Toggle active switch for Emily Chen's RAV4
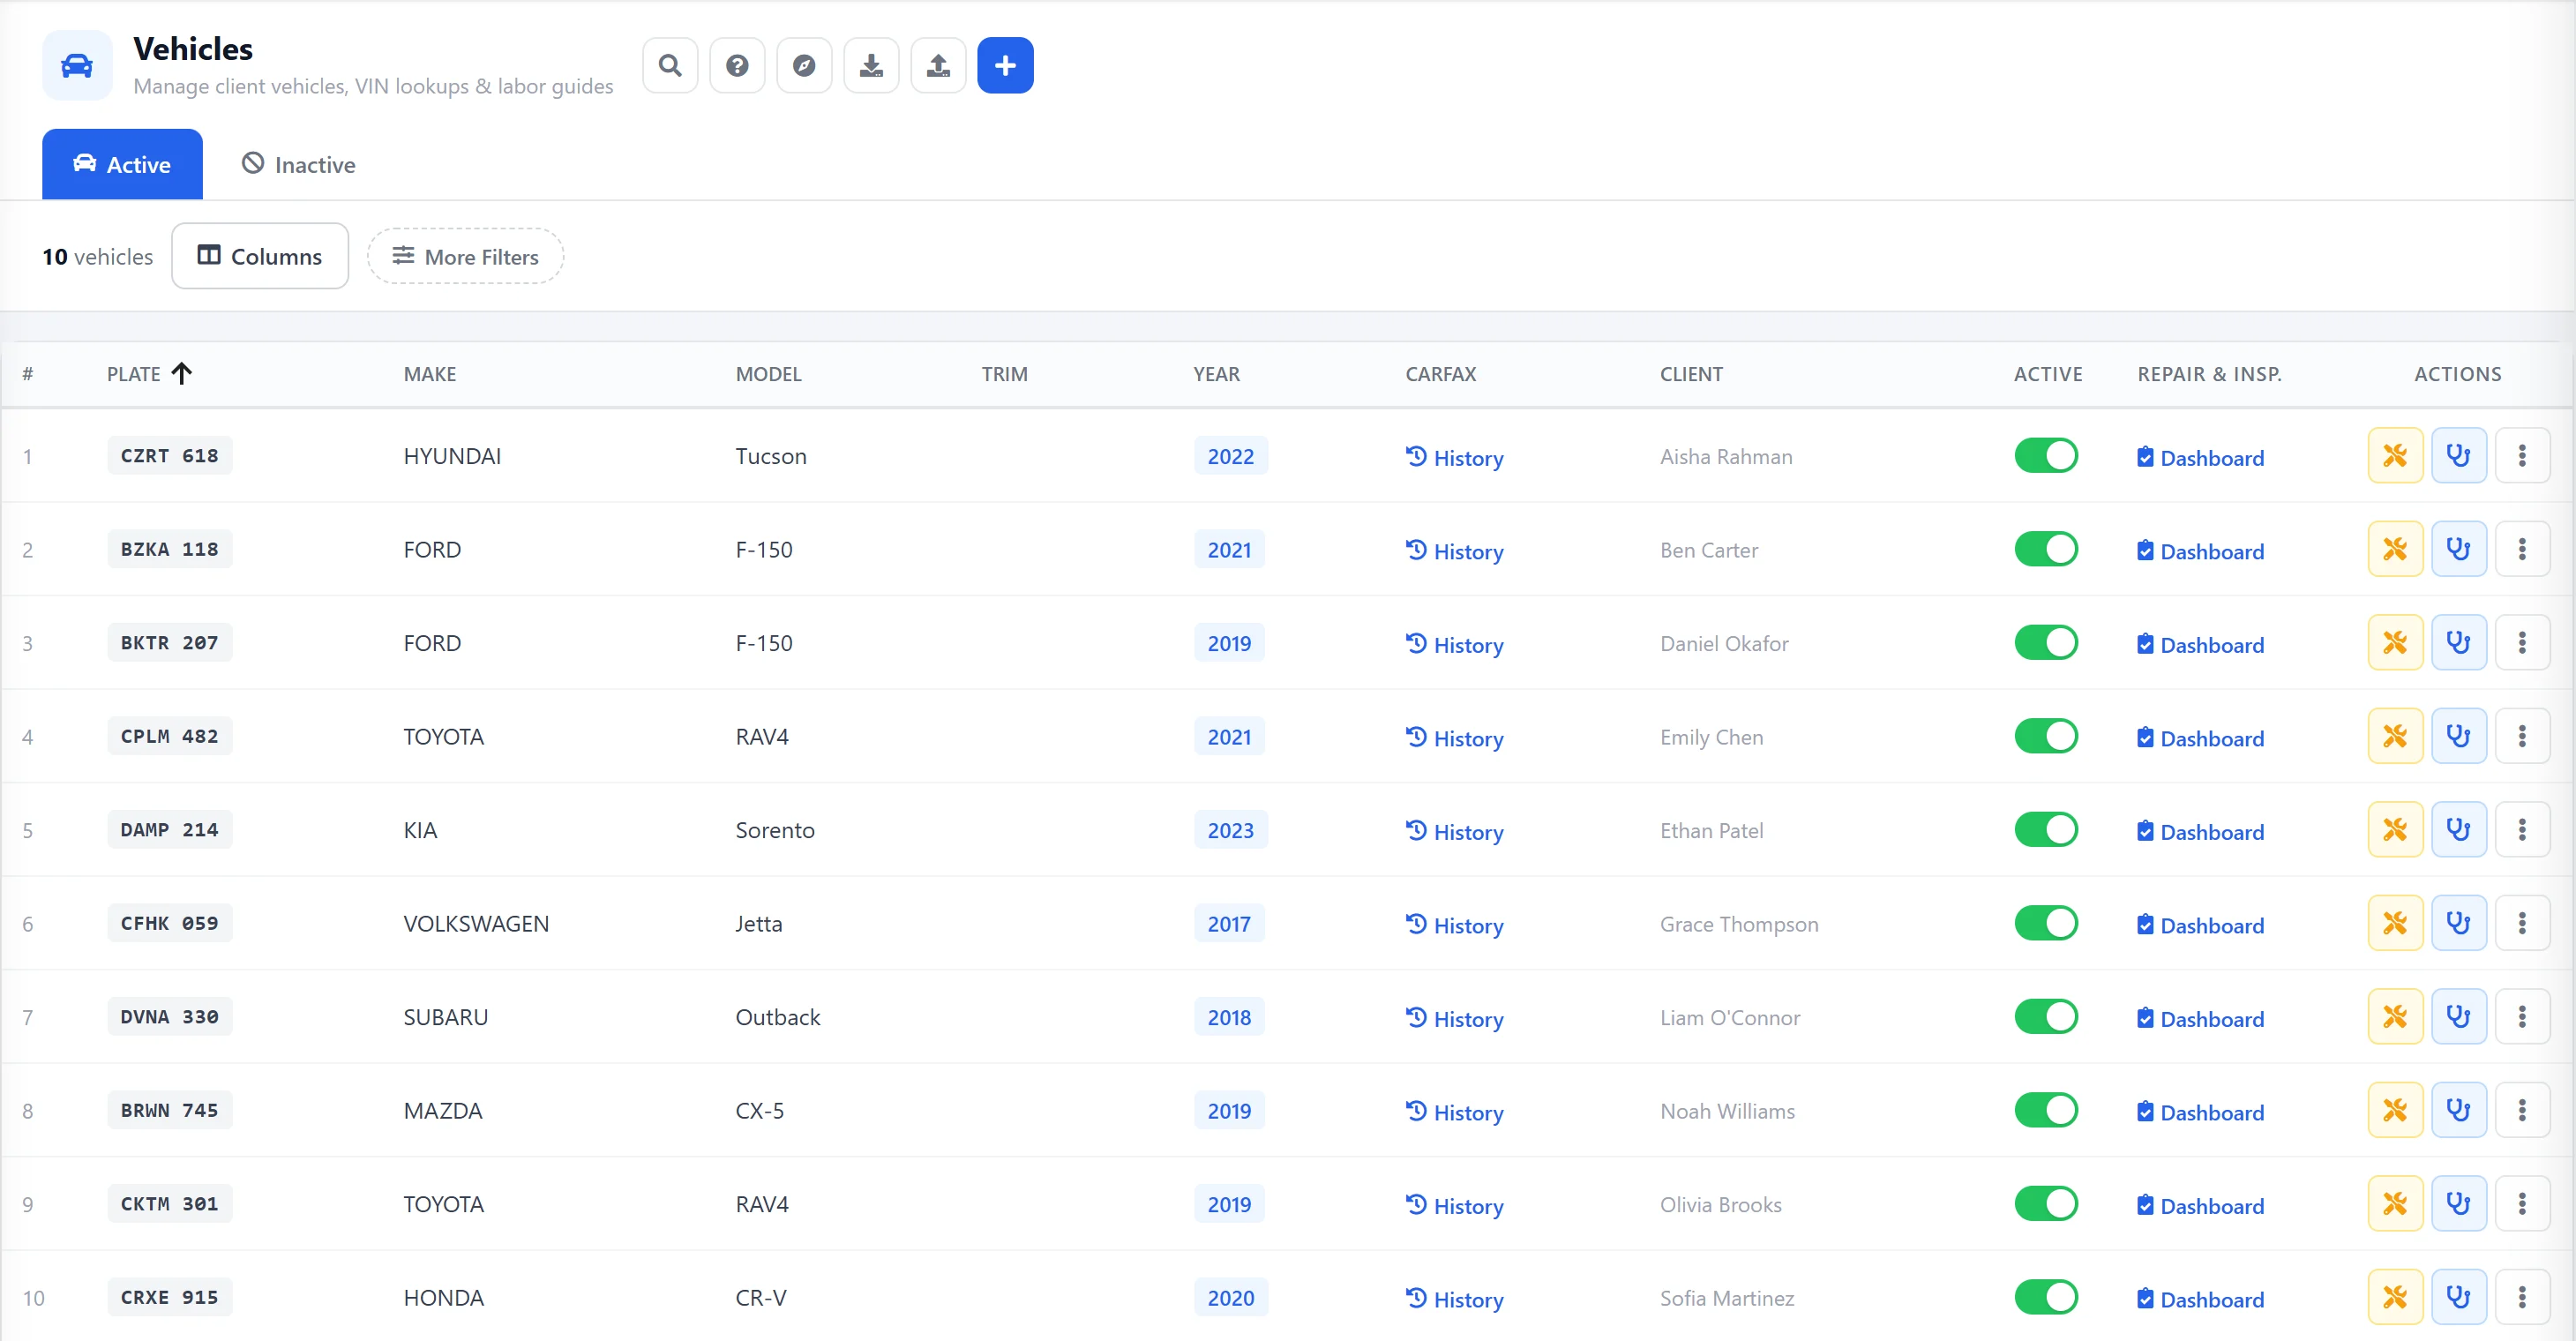This screenshot has height=1341, width=2576. (2046, 736)
